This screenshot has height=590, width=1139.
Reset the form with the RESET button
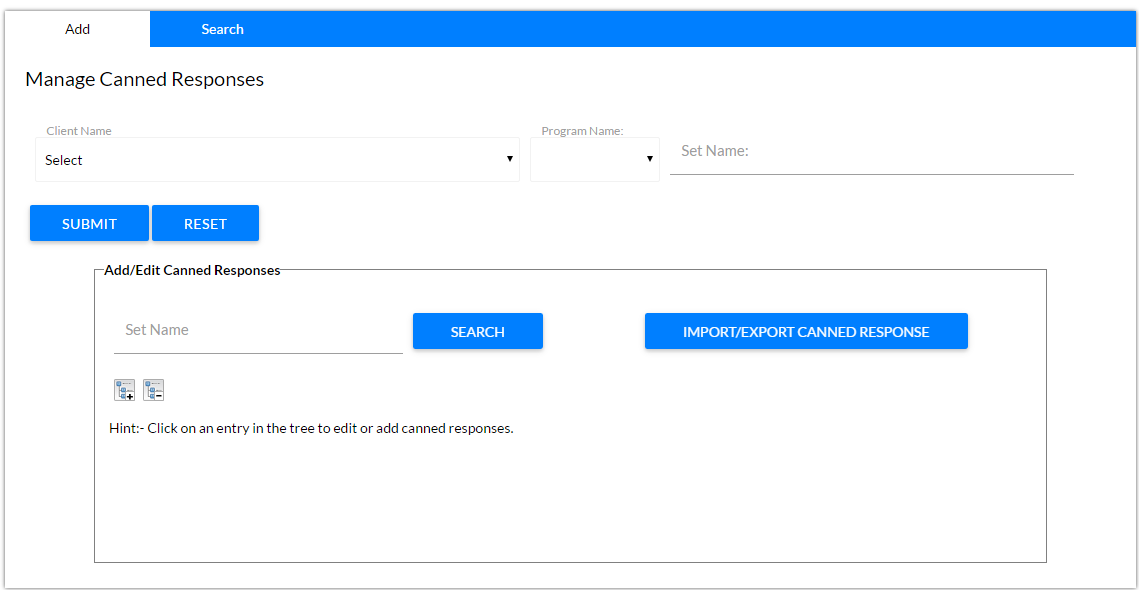click(205, 223)
